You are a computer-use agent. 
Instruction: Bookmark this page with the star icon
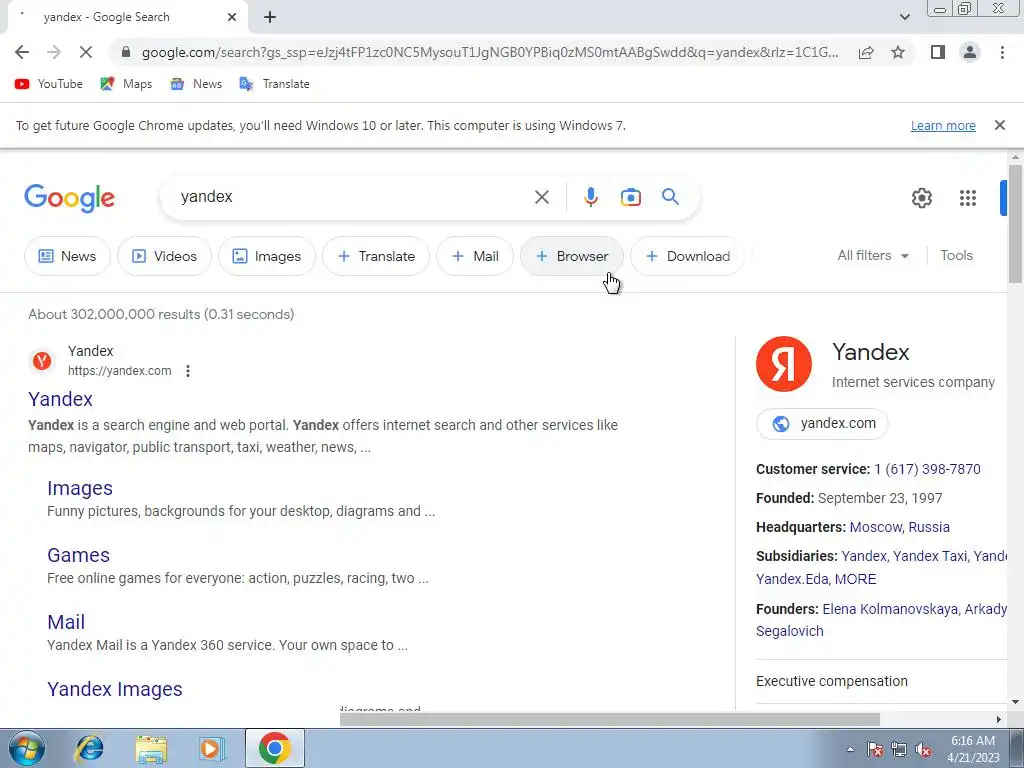click(x=898, y=52)
